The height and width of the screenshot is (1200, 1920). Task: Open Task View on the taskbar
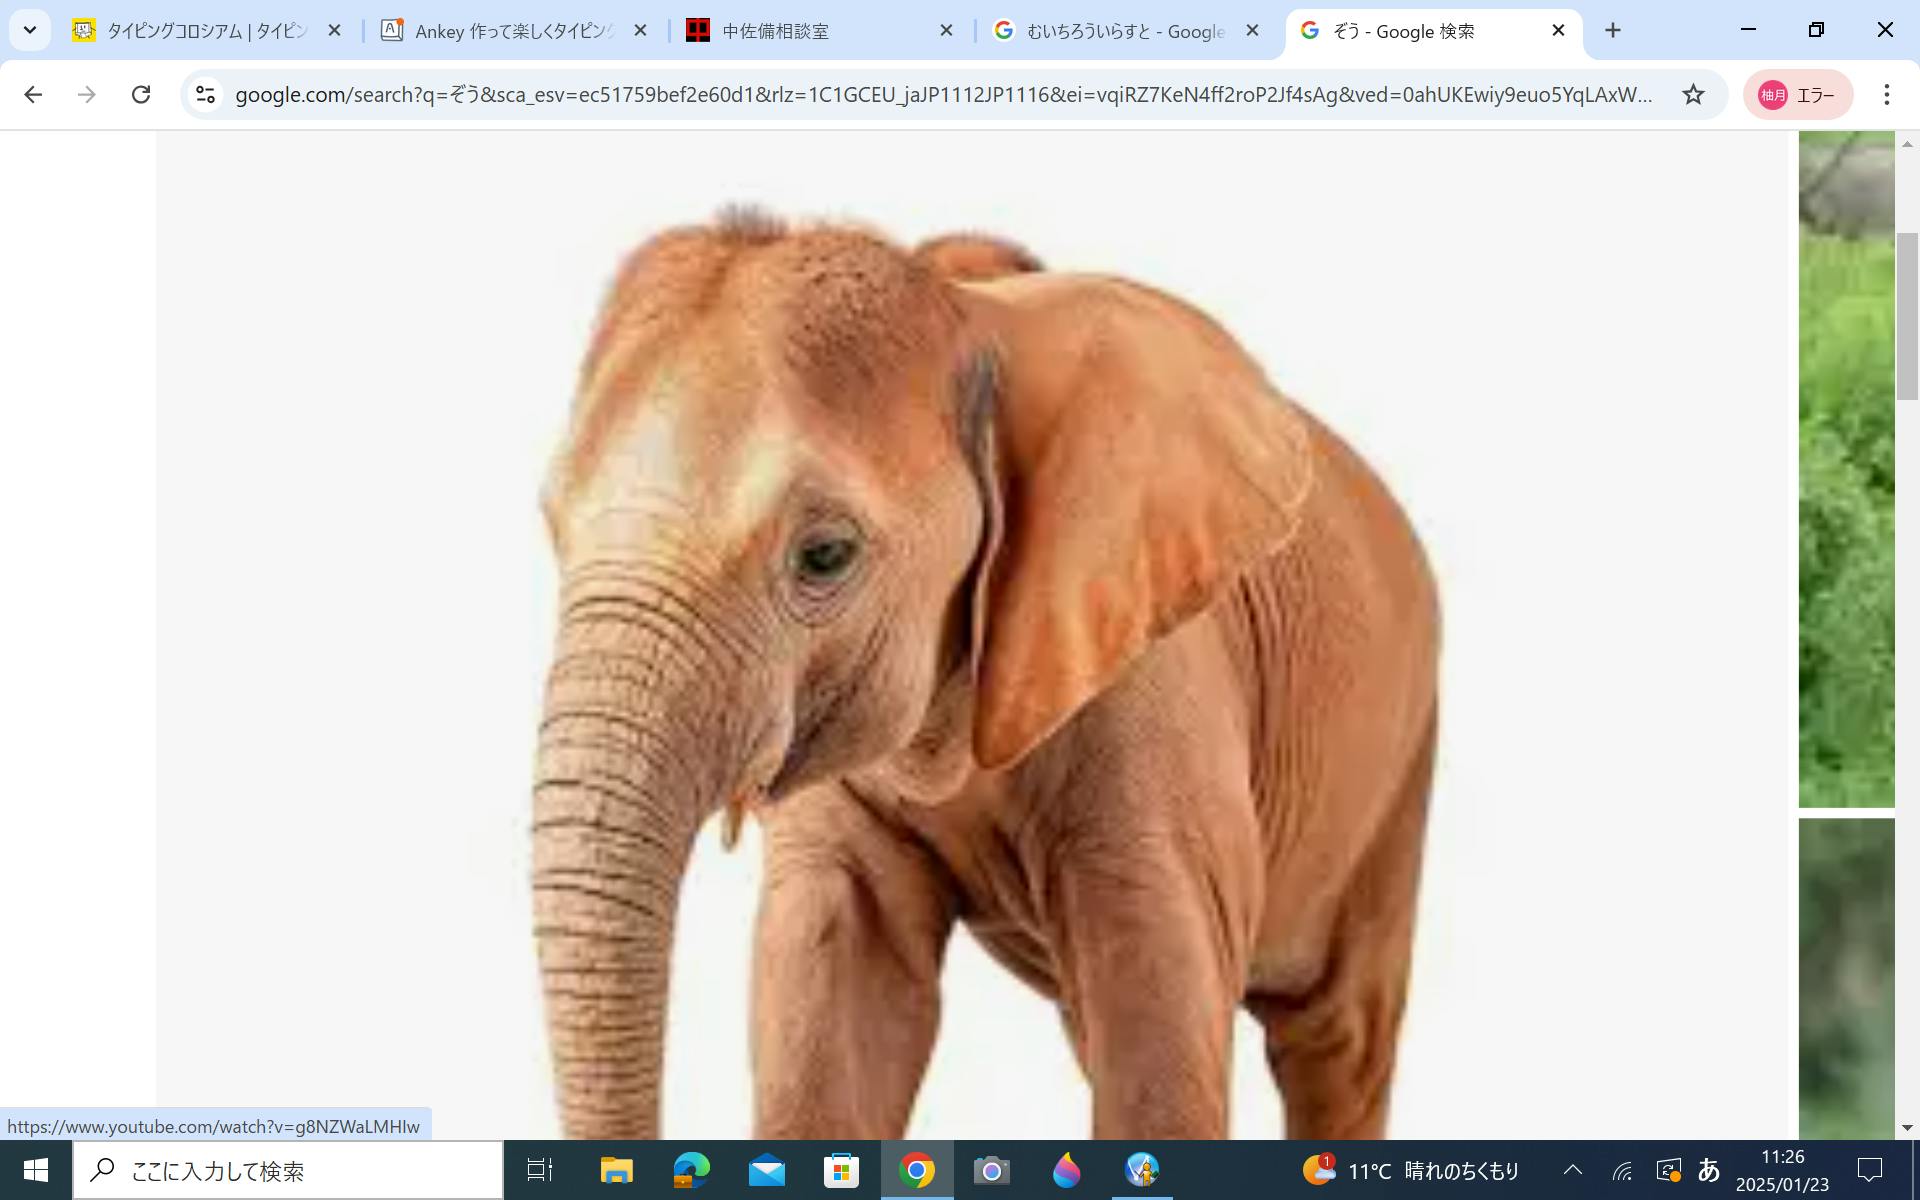click(540, 1170)
